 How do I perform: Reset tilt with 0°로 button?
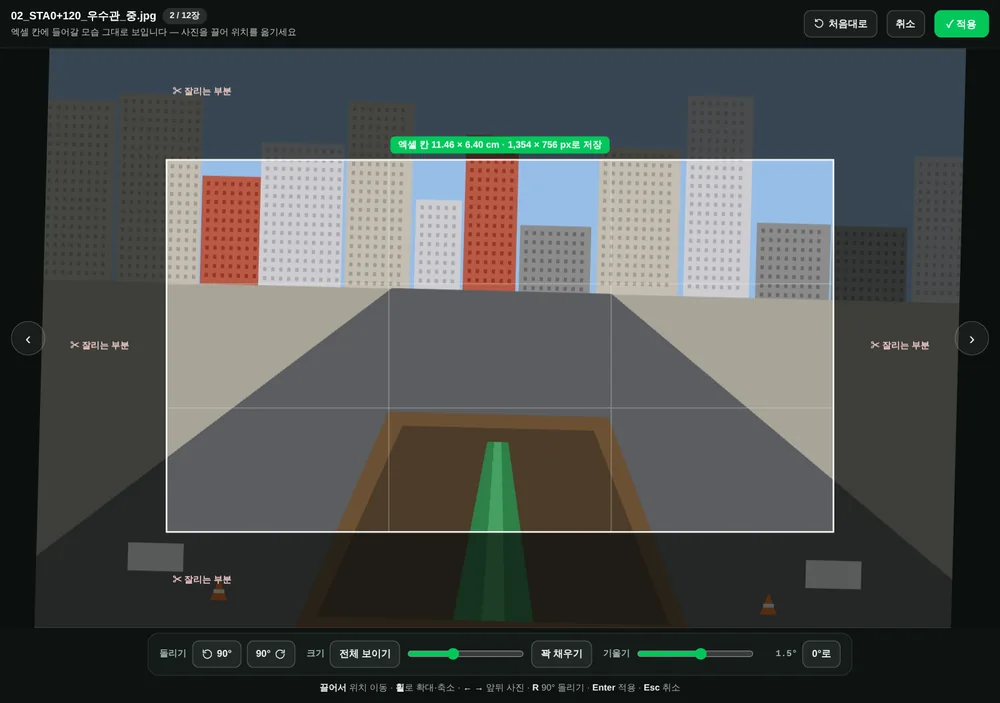[821, 654]
